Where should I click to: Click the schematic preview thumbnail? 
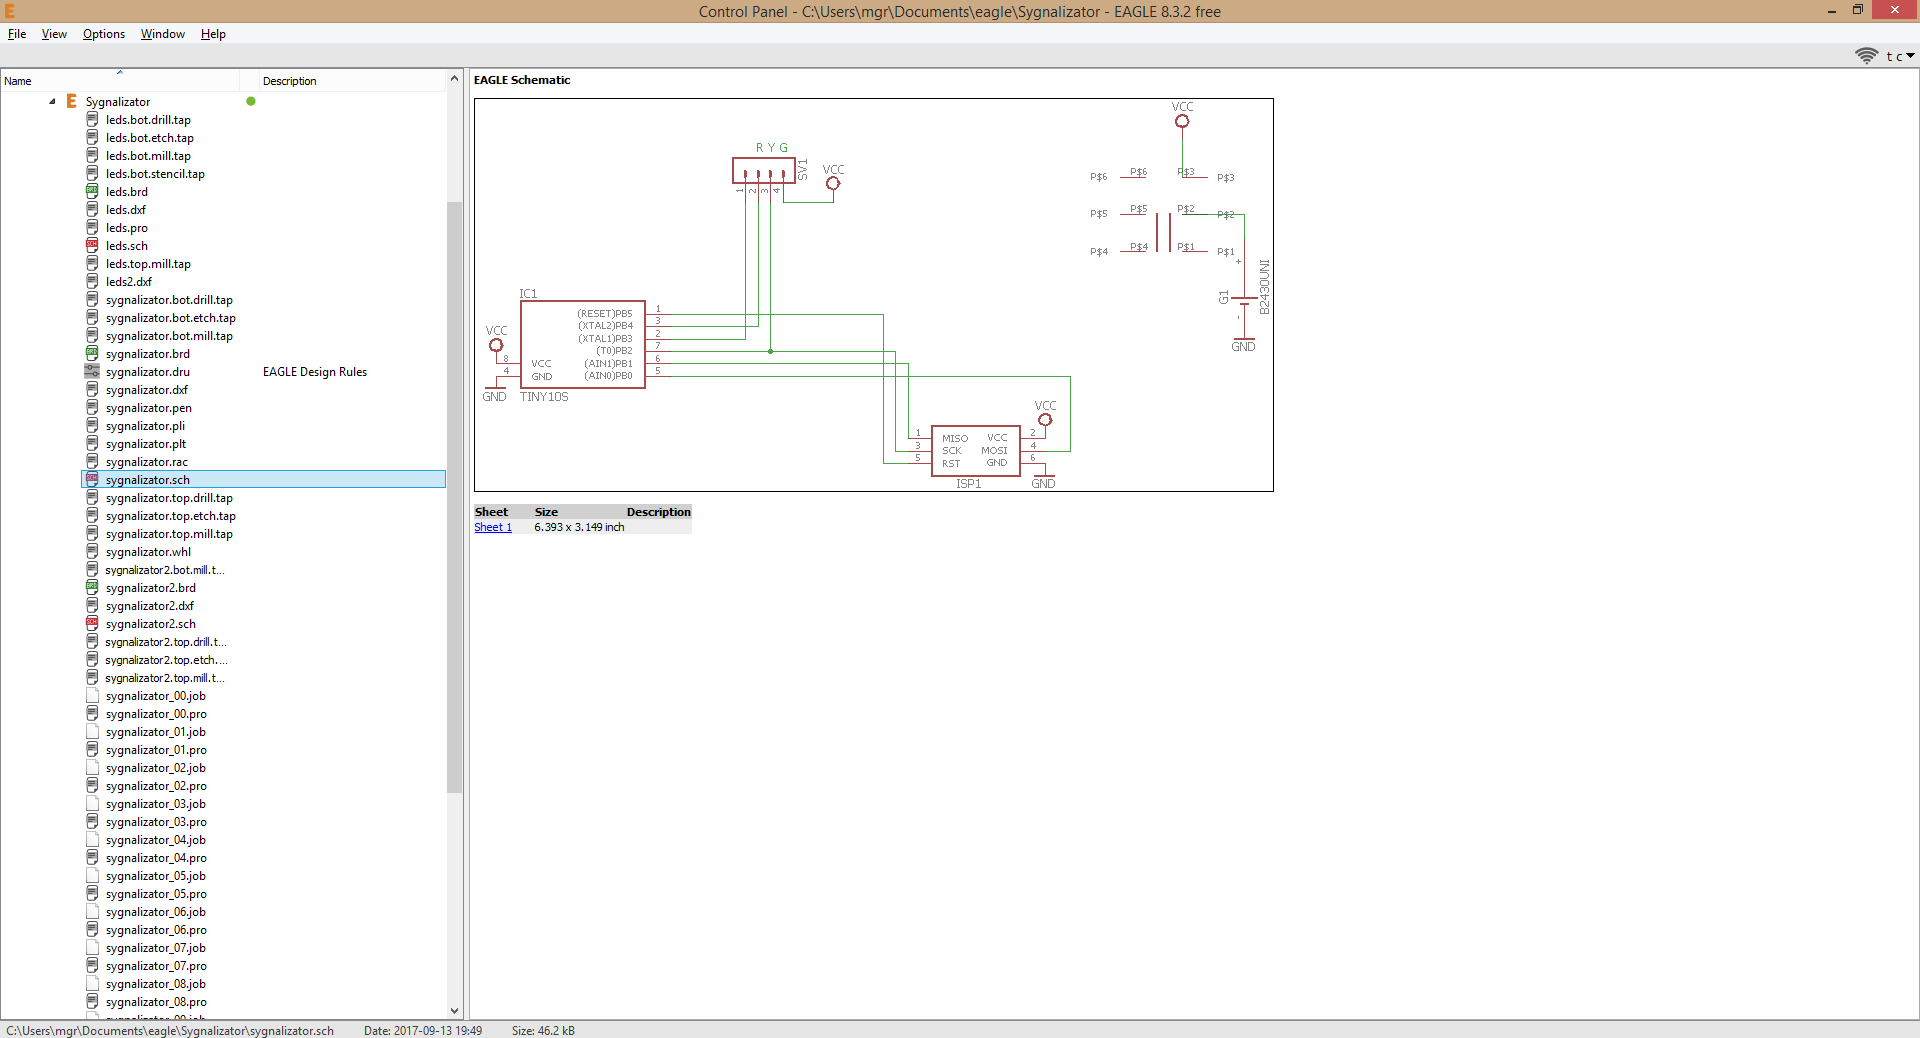873,294
